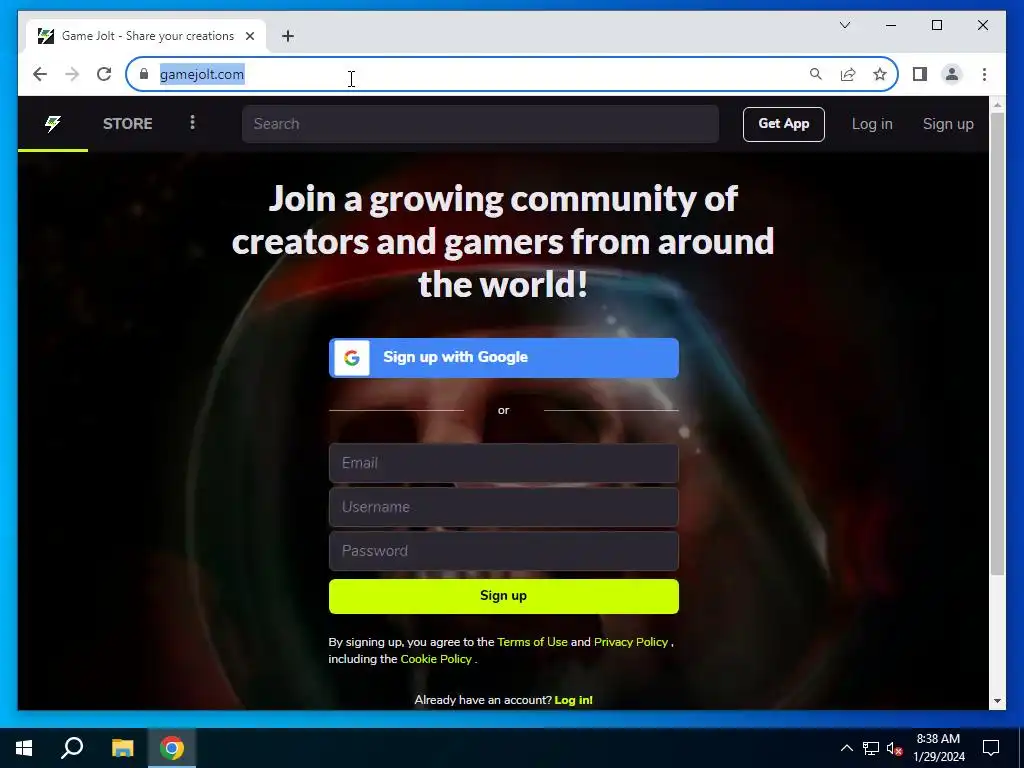Viewport: 1024px width, 768px height.
Task: Click the Username input field
Action: [504, 507]
